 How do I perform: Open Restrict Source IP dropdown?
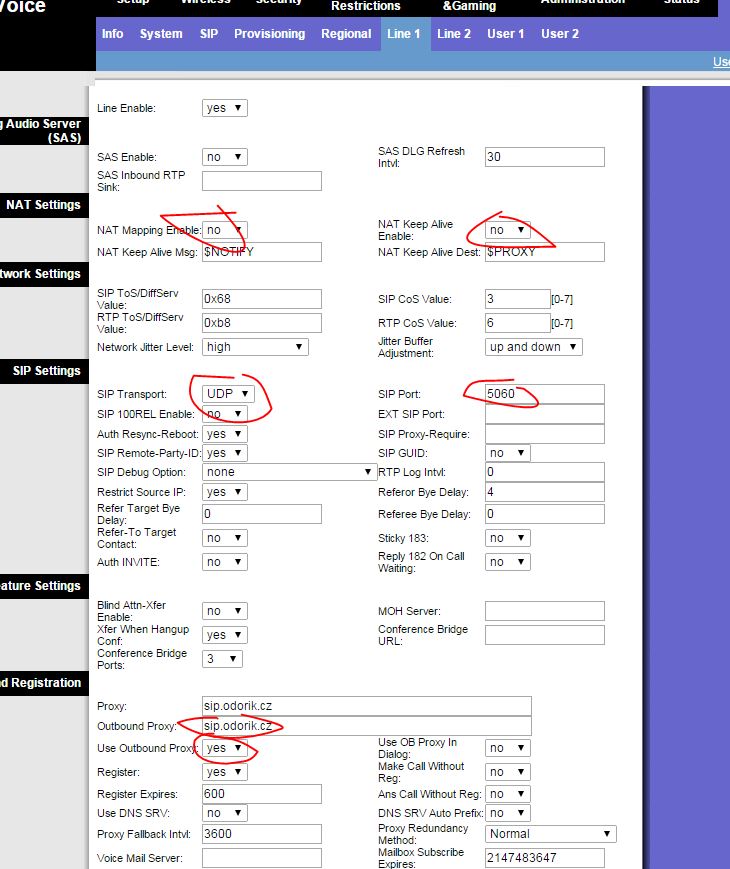coord(224,492)
